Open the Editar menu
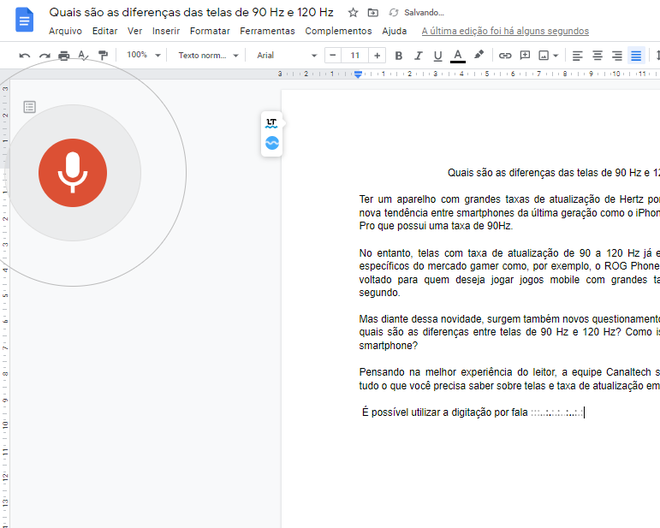 click(105, 31)
